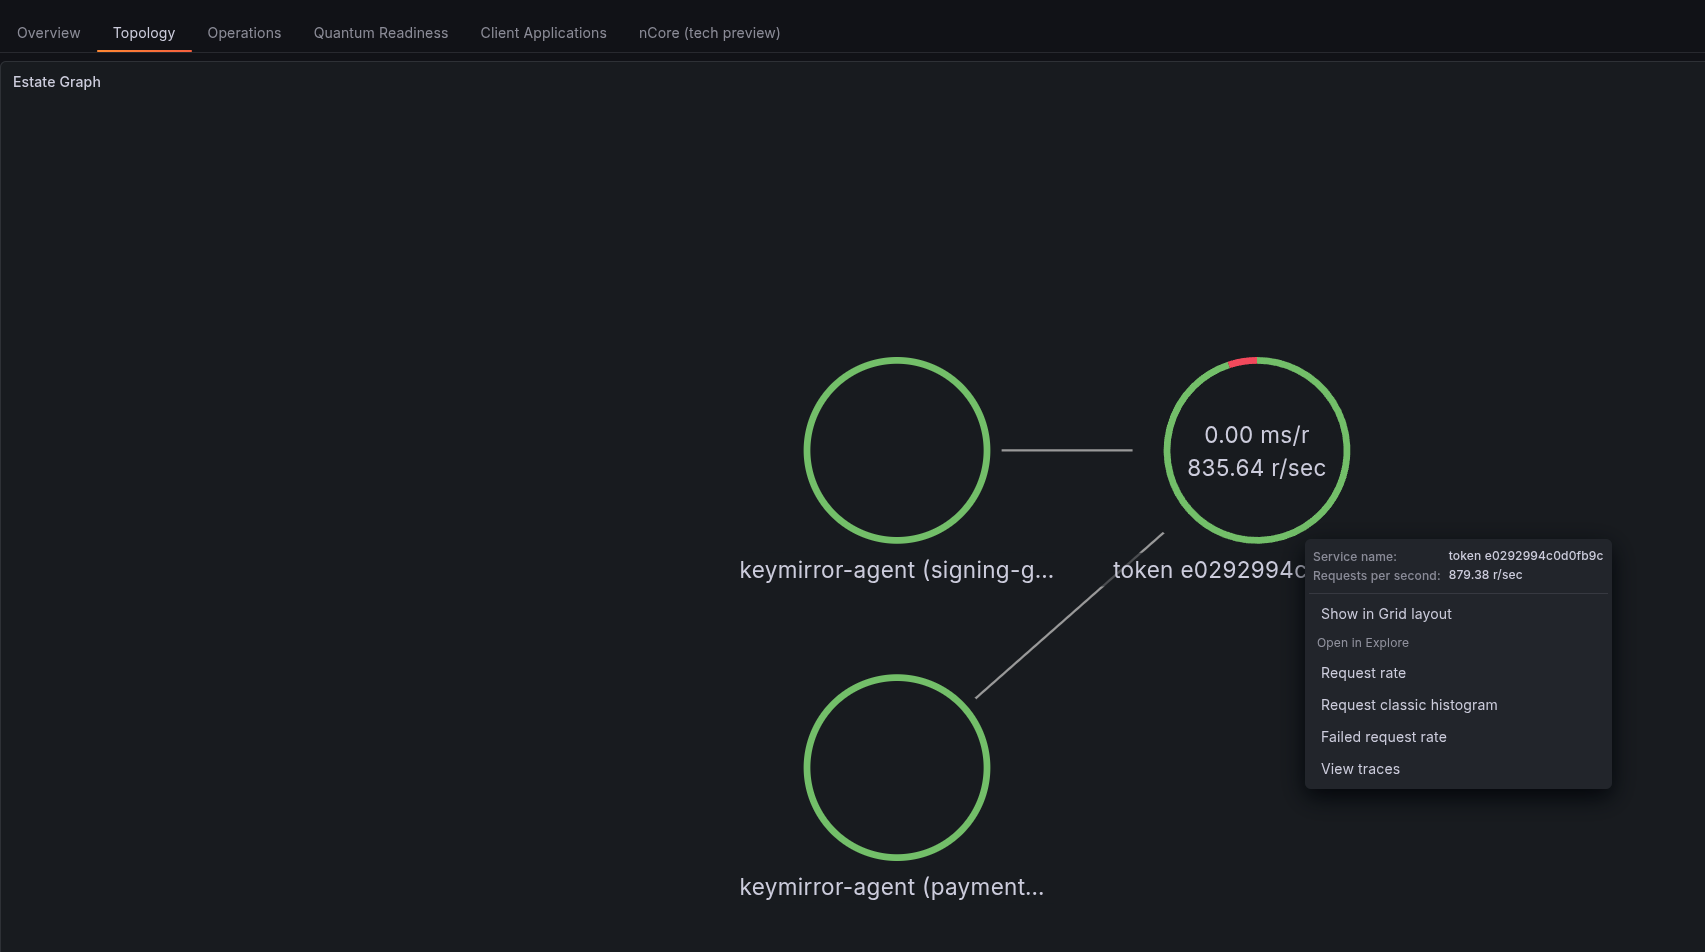Open the Client Applications tab
Image resolution: width=1705 pixels, height=952 pixels.
click(x=543, y=33)
